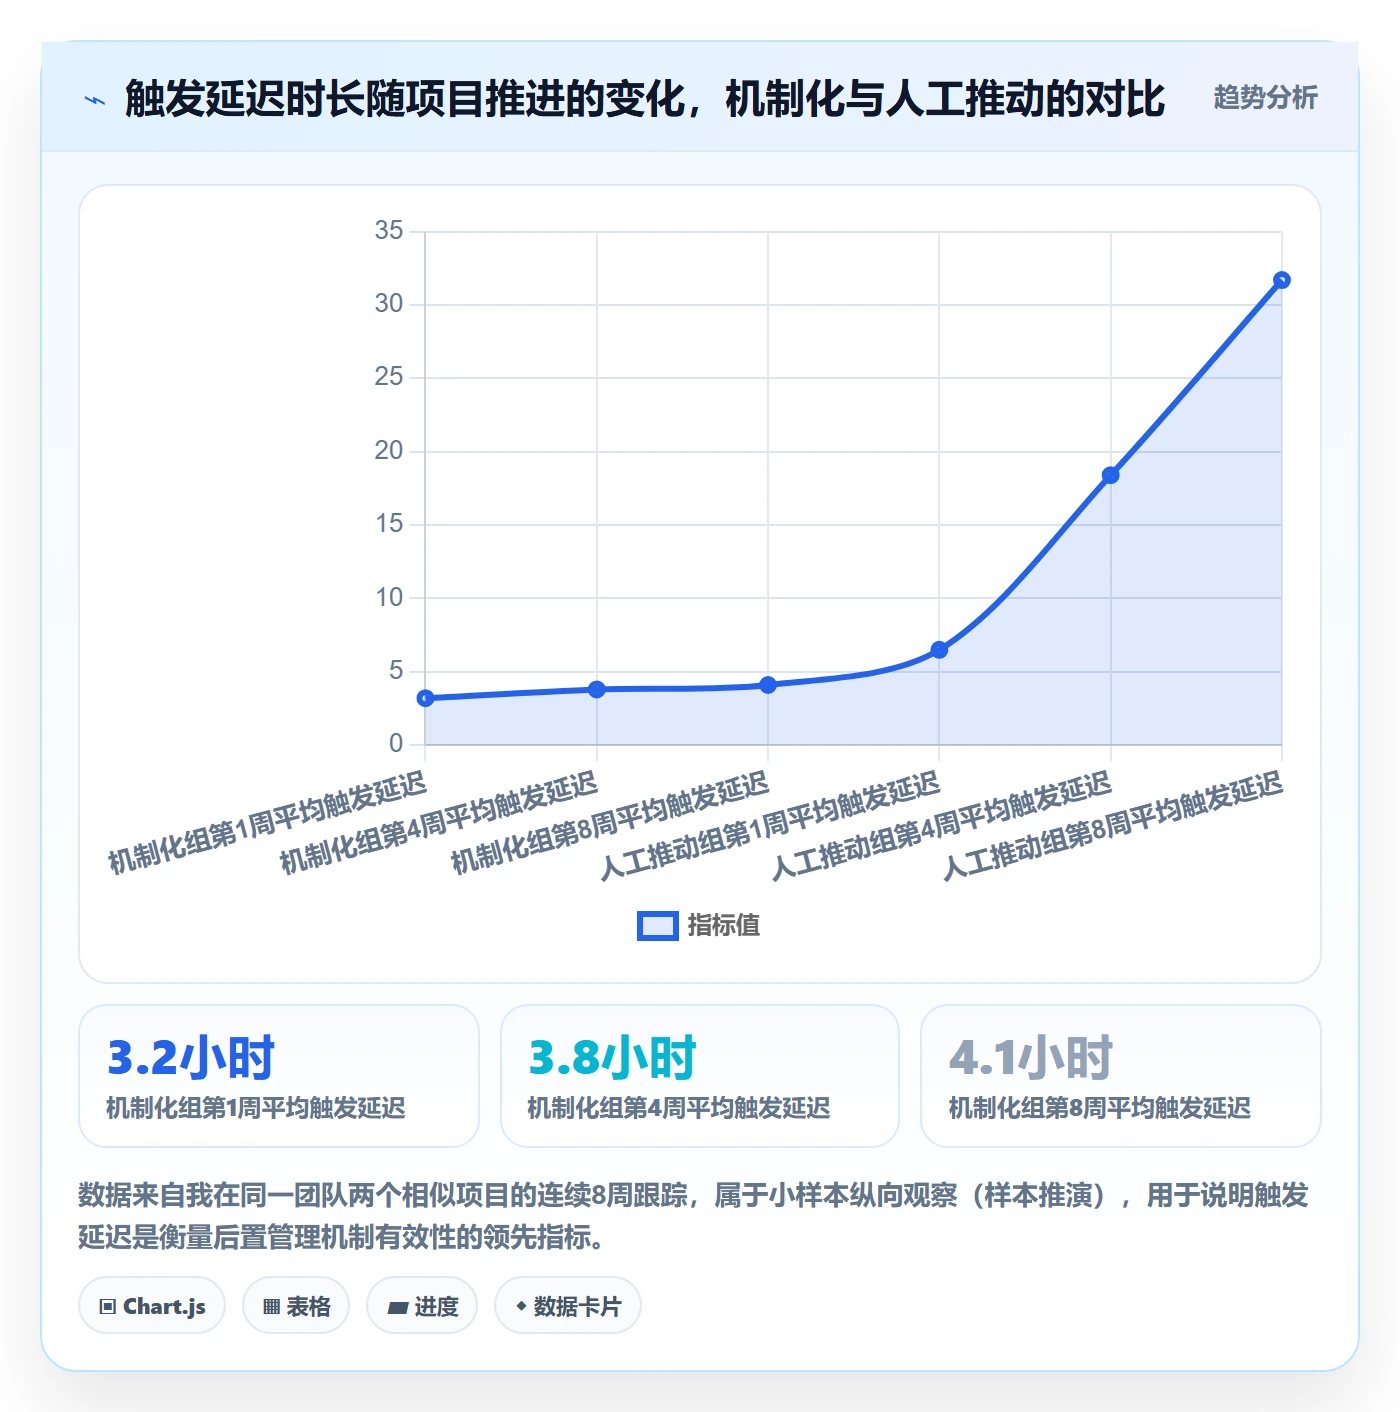Click the grid icon in 表格 chip
This screenshot has height=1412, width=1400.
[x=271, y=1307]
